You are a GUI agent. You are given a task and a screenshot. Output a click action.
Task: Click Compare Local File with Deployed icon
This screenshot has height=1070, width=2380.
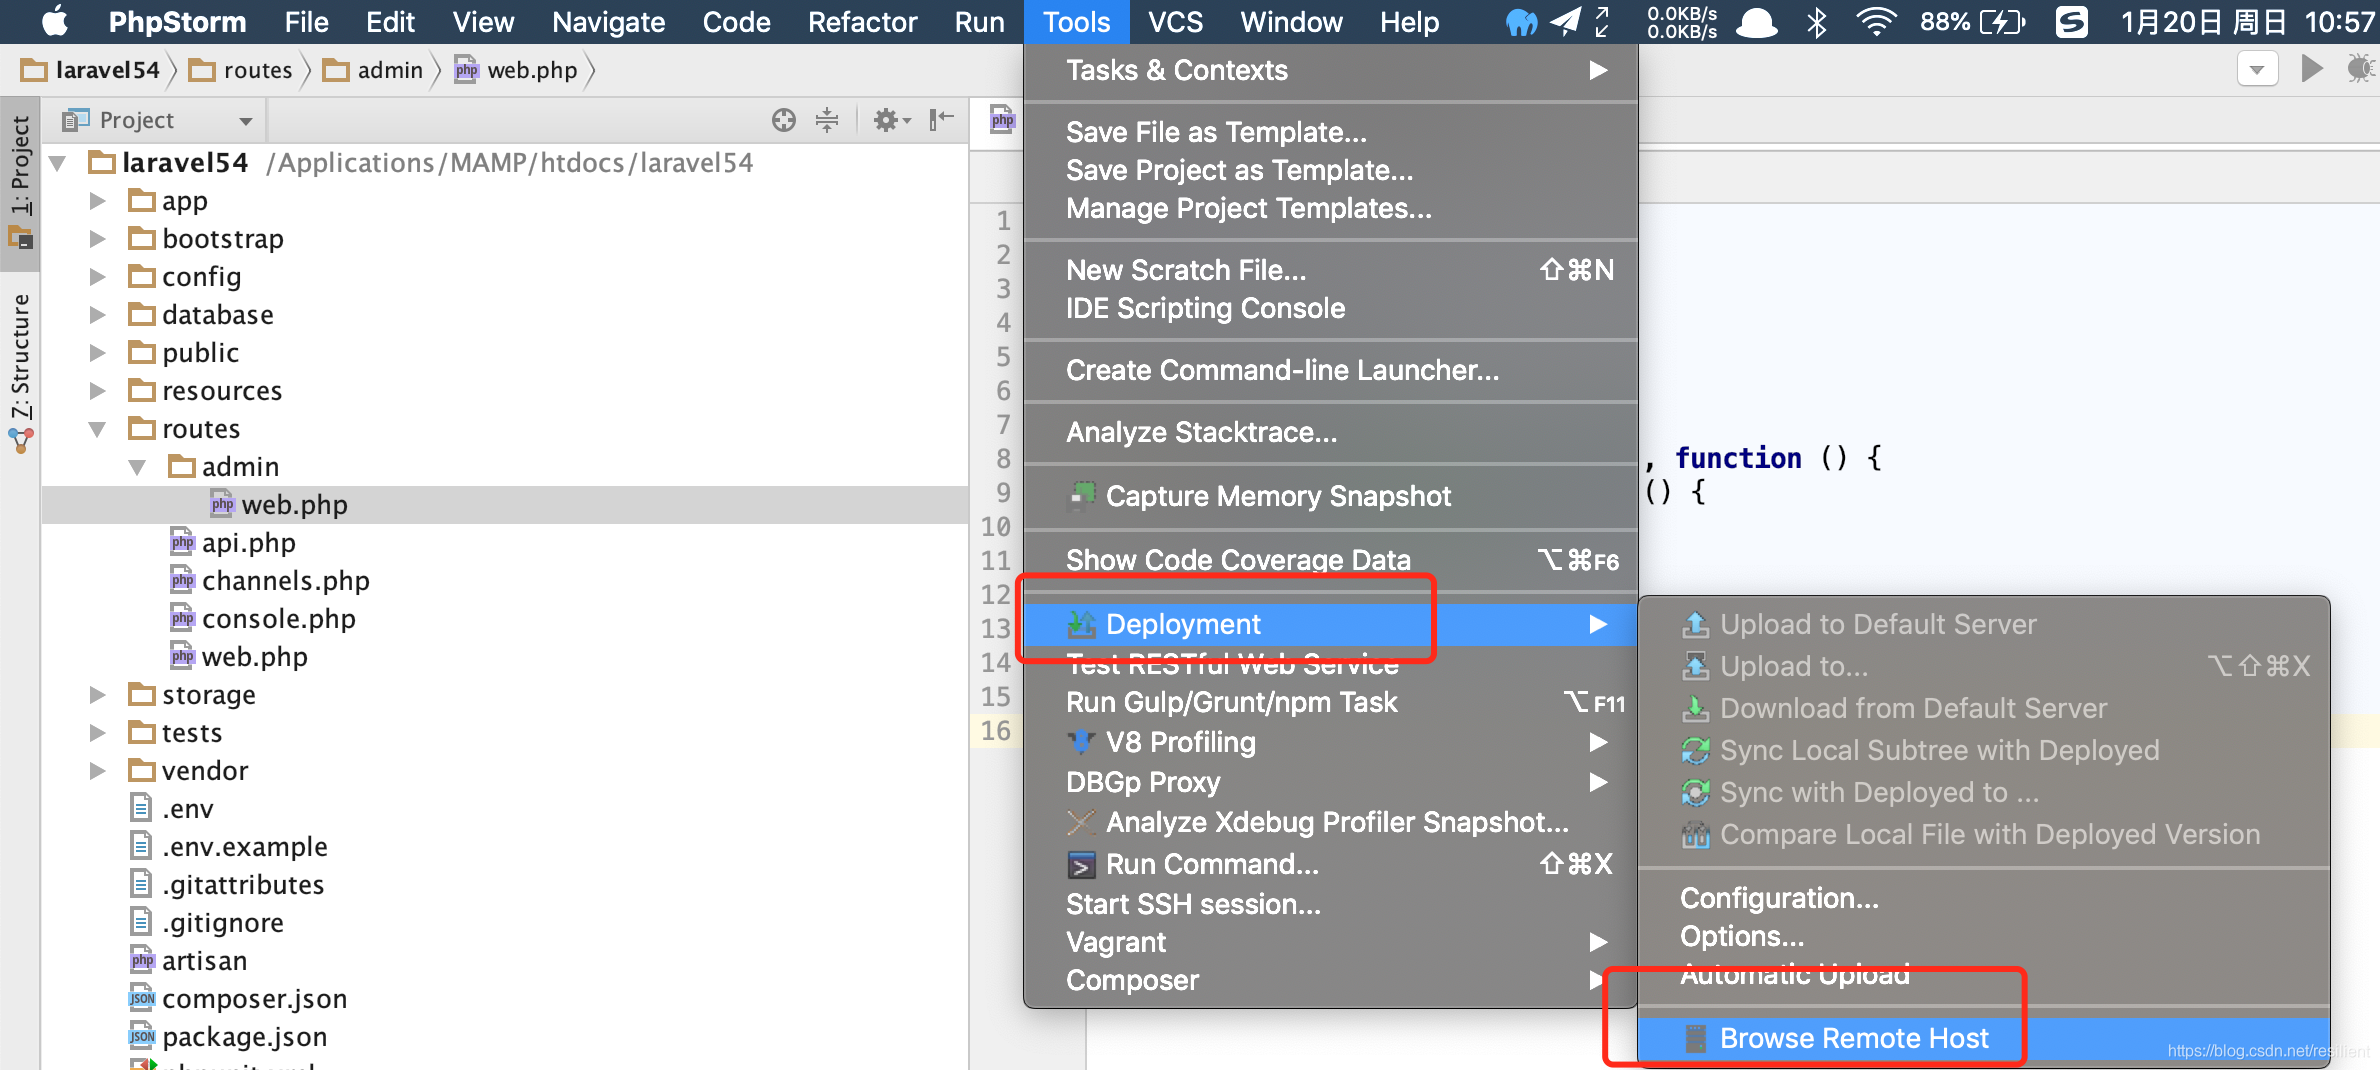click(1695, 835)
